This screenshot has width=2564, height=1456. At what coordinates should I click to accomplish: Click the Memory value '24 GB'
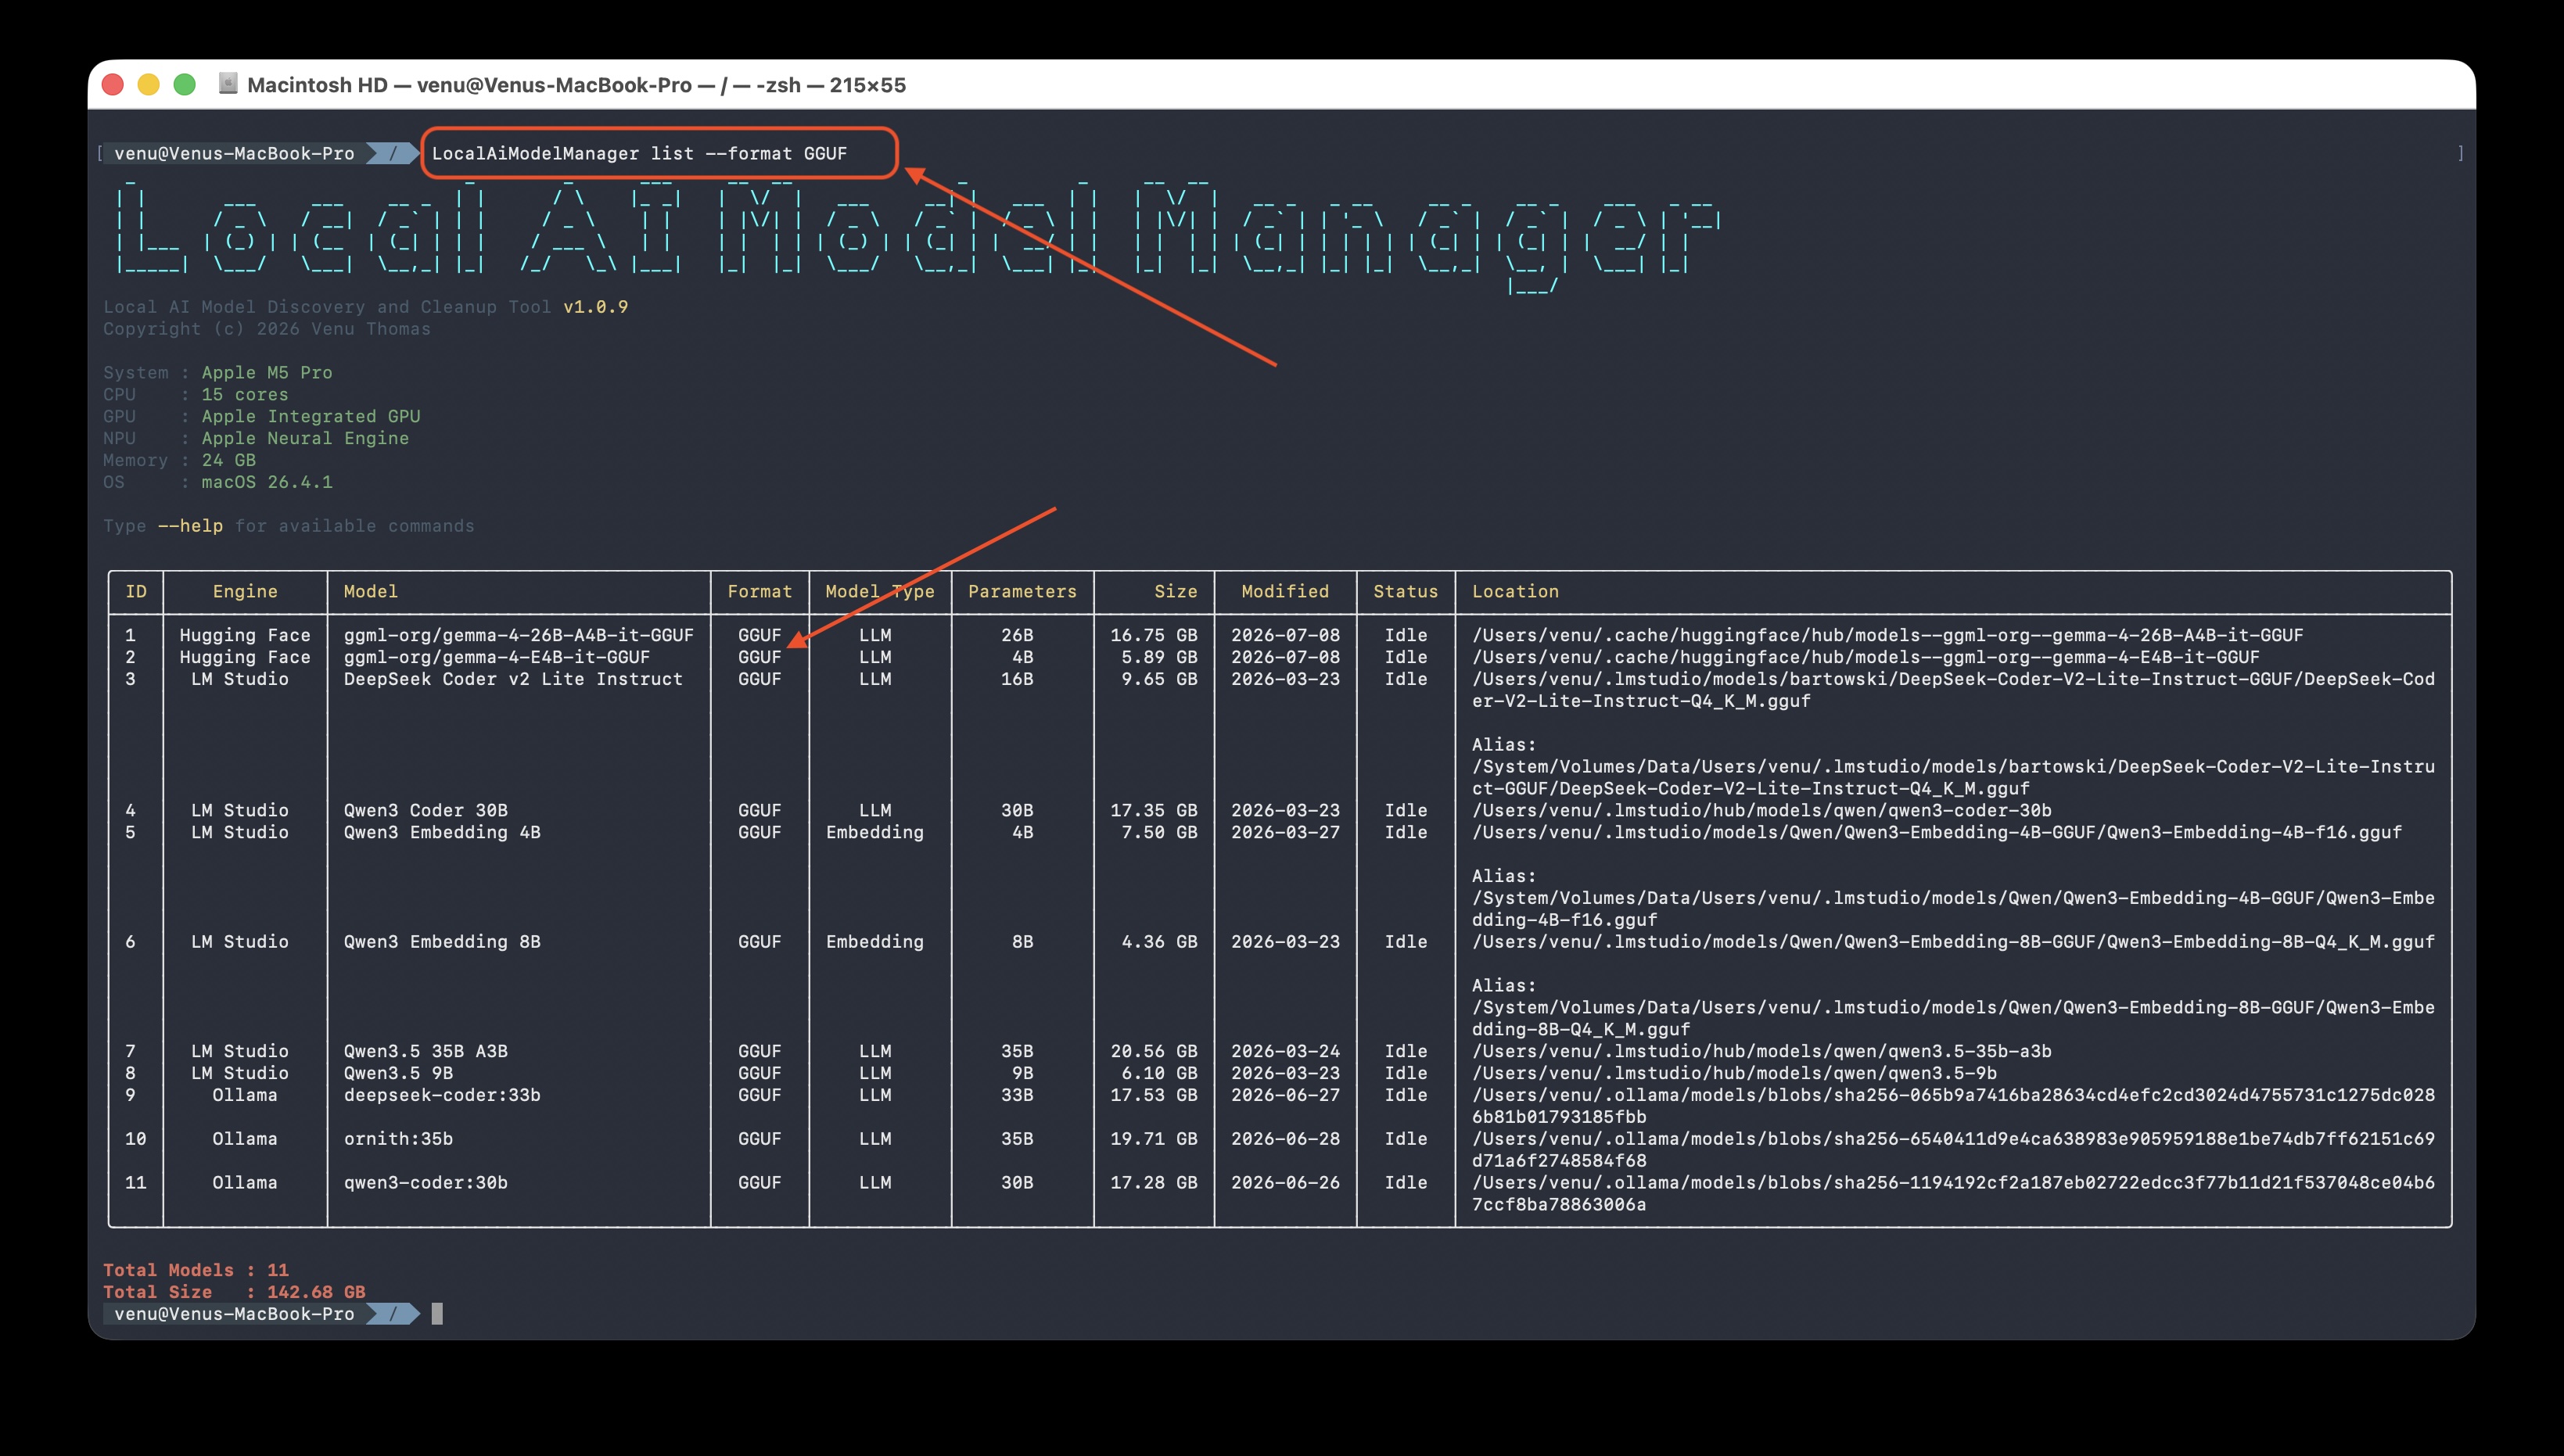tap(229, 460)
